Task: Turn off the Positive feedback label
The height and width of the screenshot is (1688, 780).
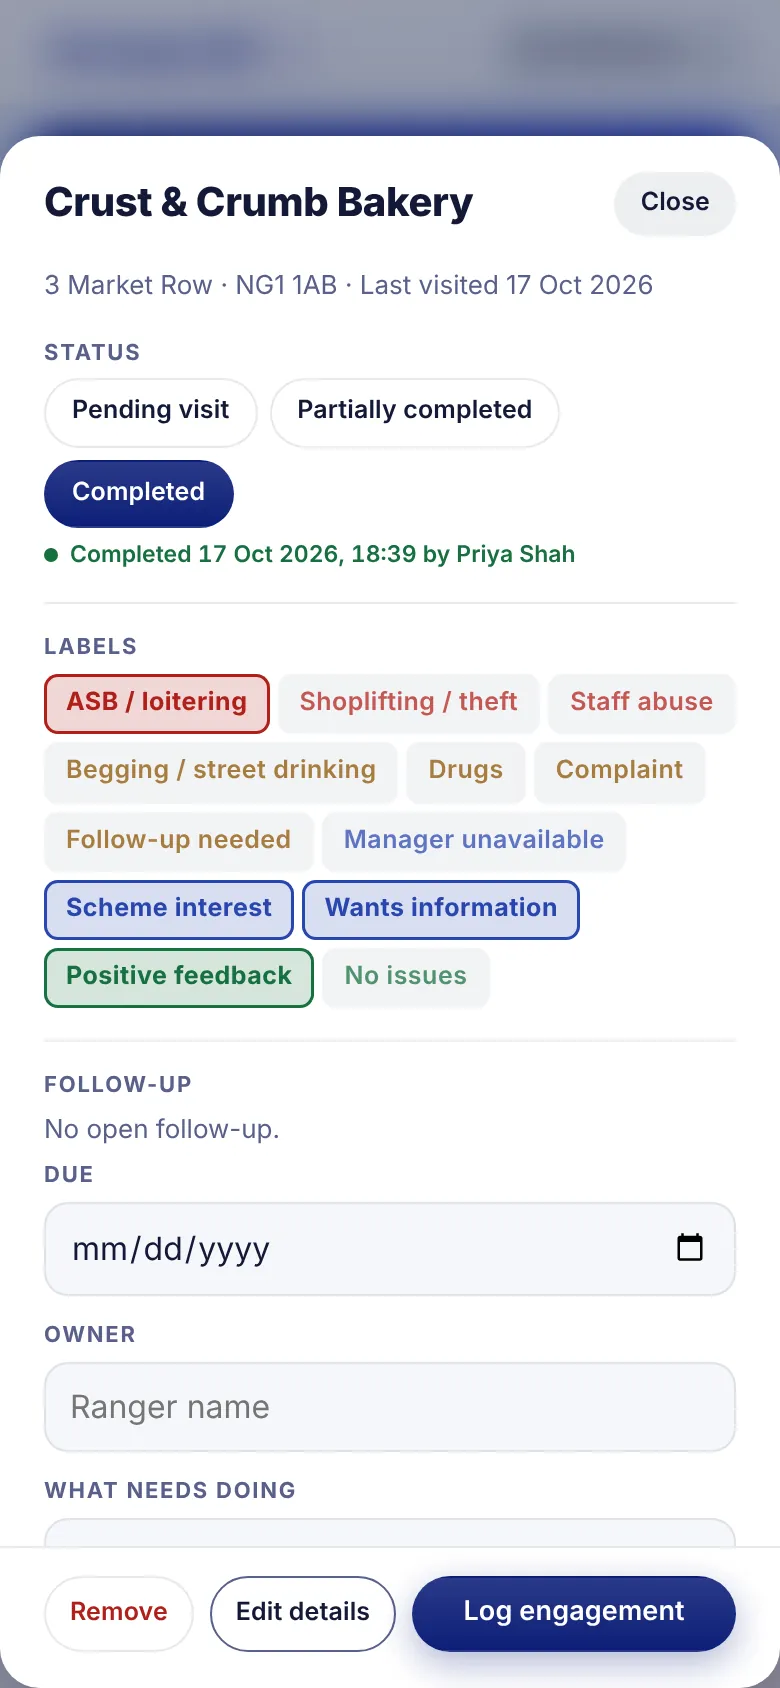Action: click(179, 977)
